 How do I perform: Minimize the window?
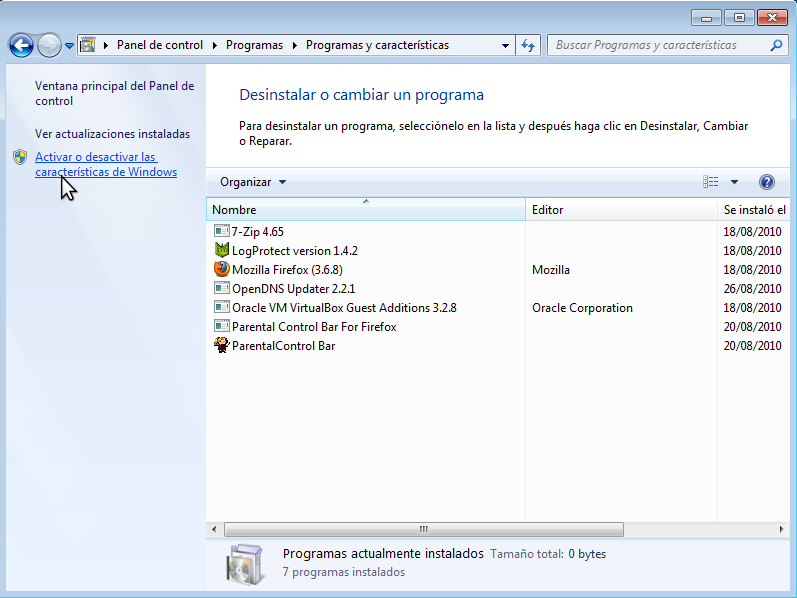(x=707, y=18)
